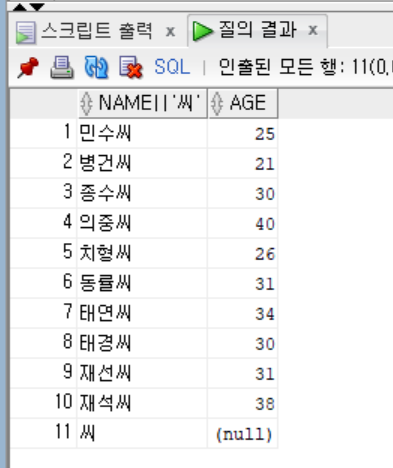Collapse panel with up triangle arrow
This screenshot has height=468, width=393.
(20, 7)
